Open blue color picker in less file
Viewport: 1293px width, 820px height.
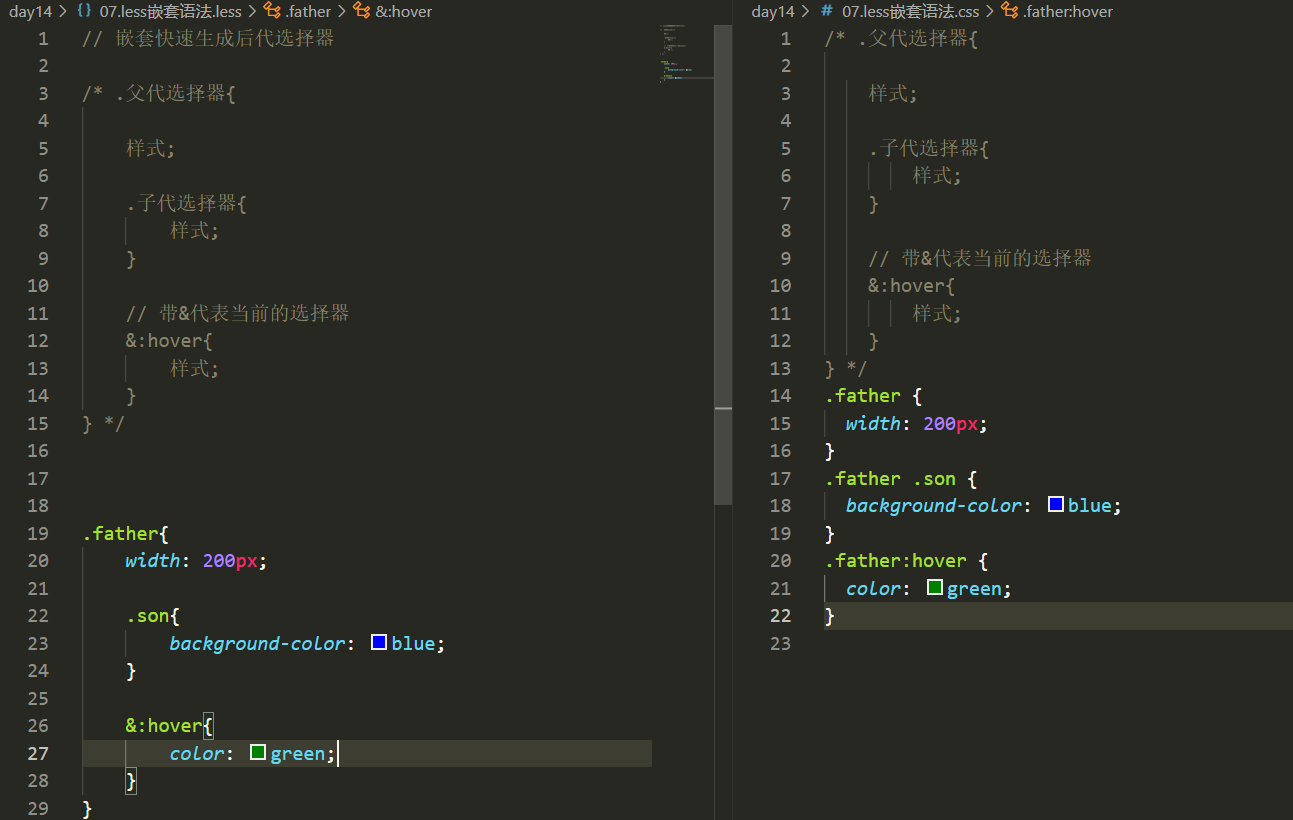[x=379, y=642]
